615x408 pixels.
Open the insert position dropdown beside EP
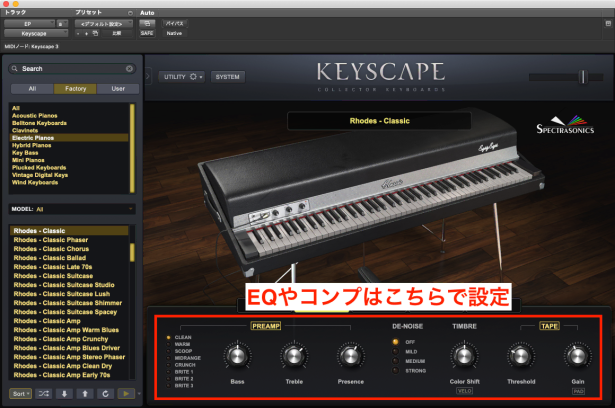click(62, 24)
